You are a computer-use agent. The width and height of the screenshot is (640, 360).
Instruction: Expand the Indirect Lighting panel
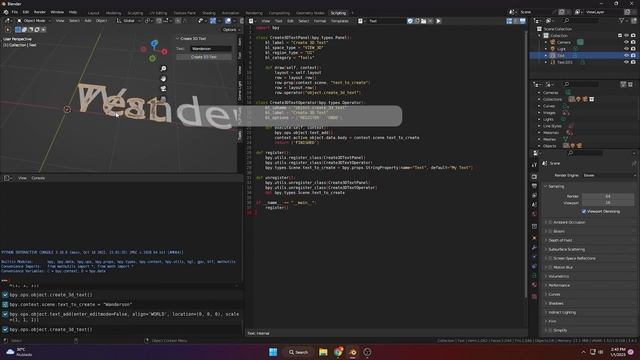562,312
